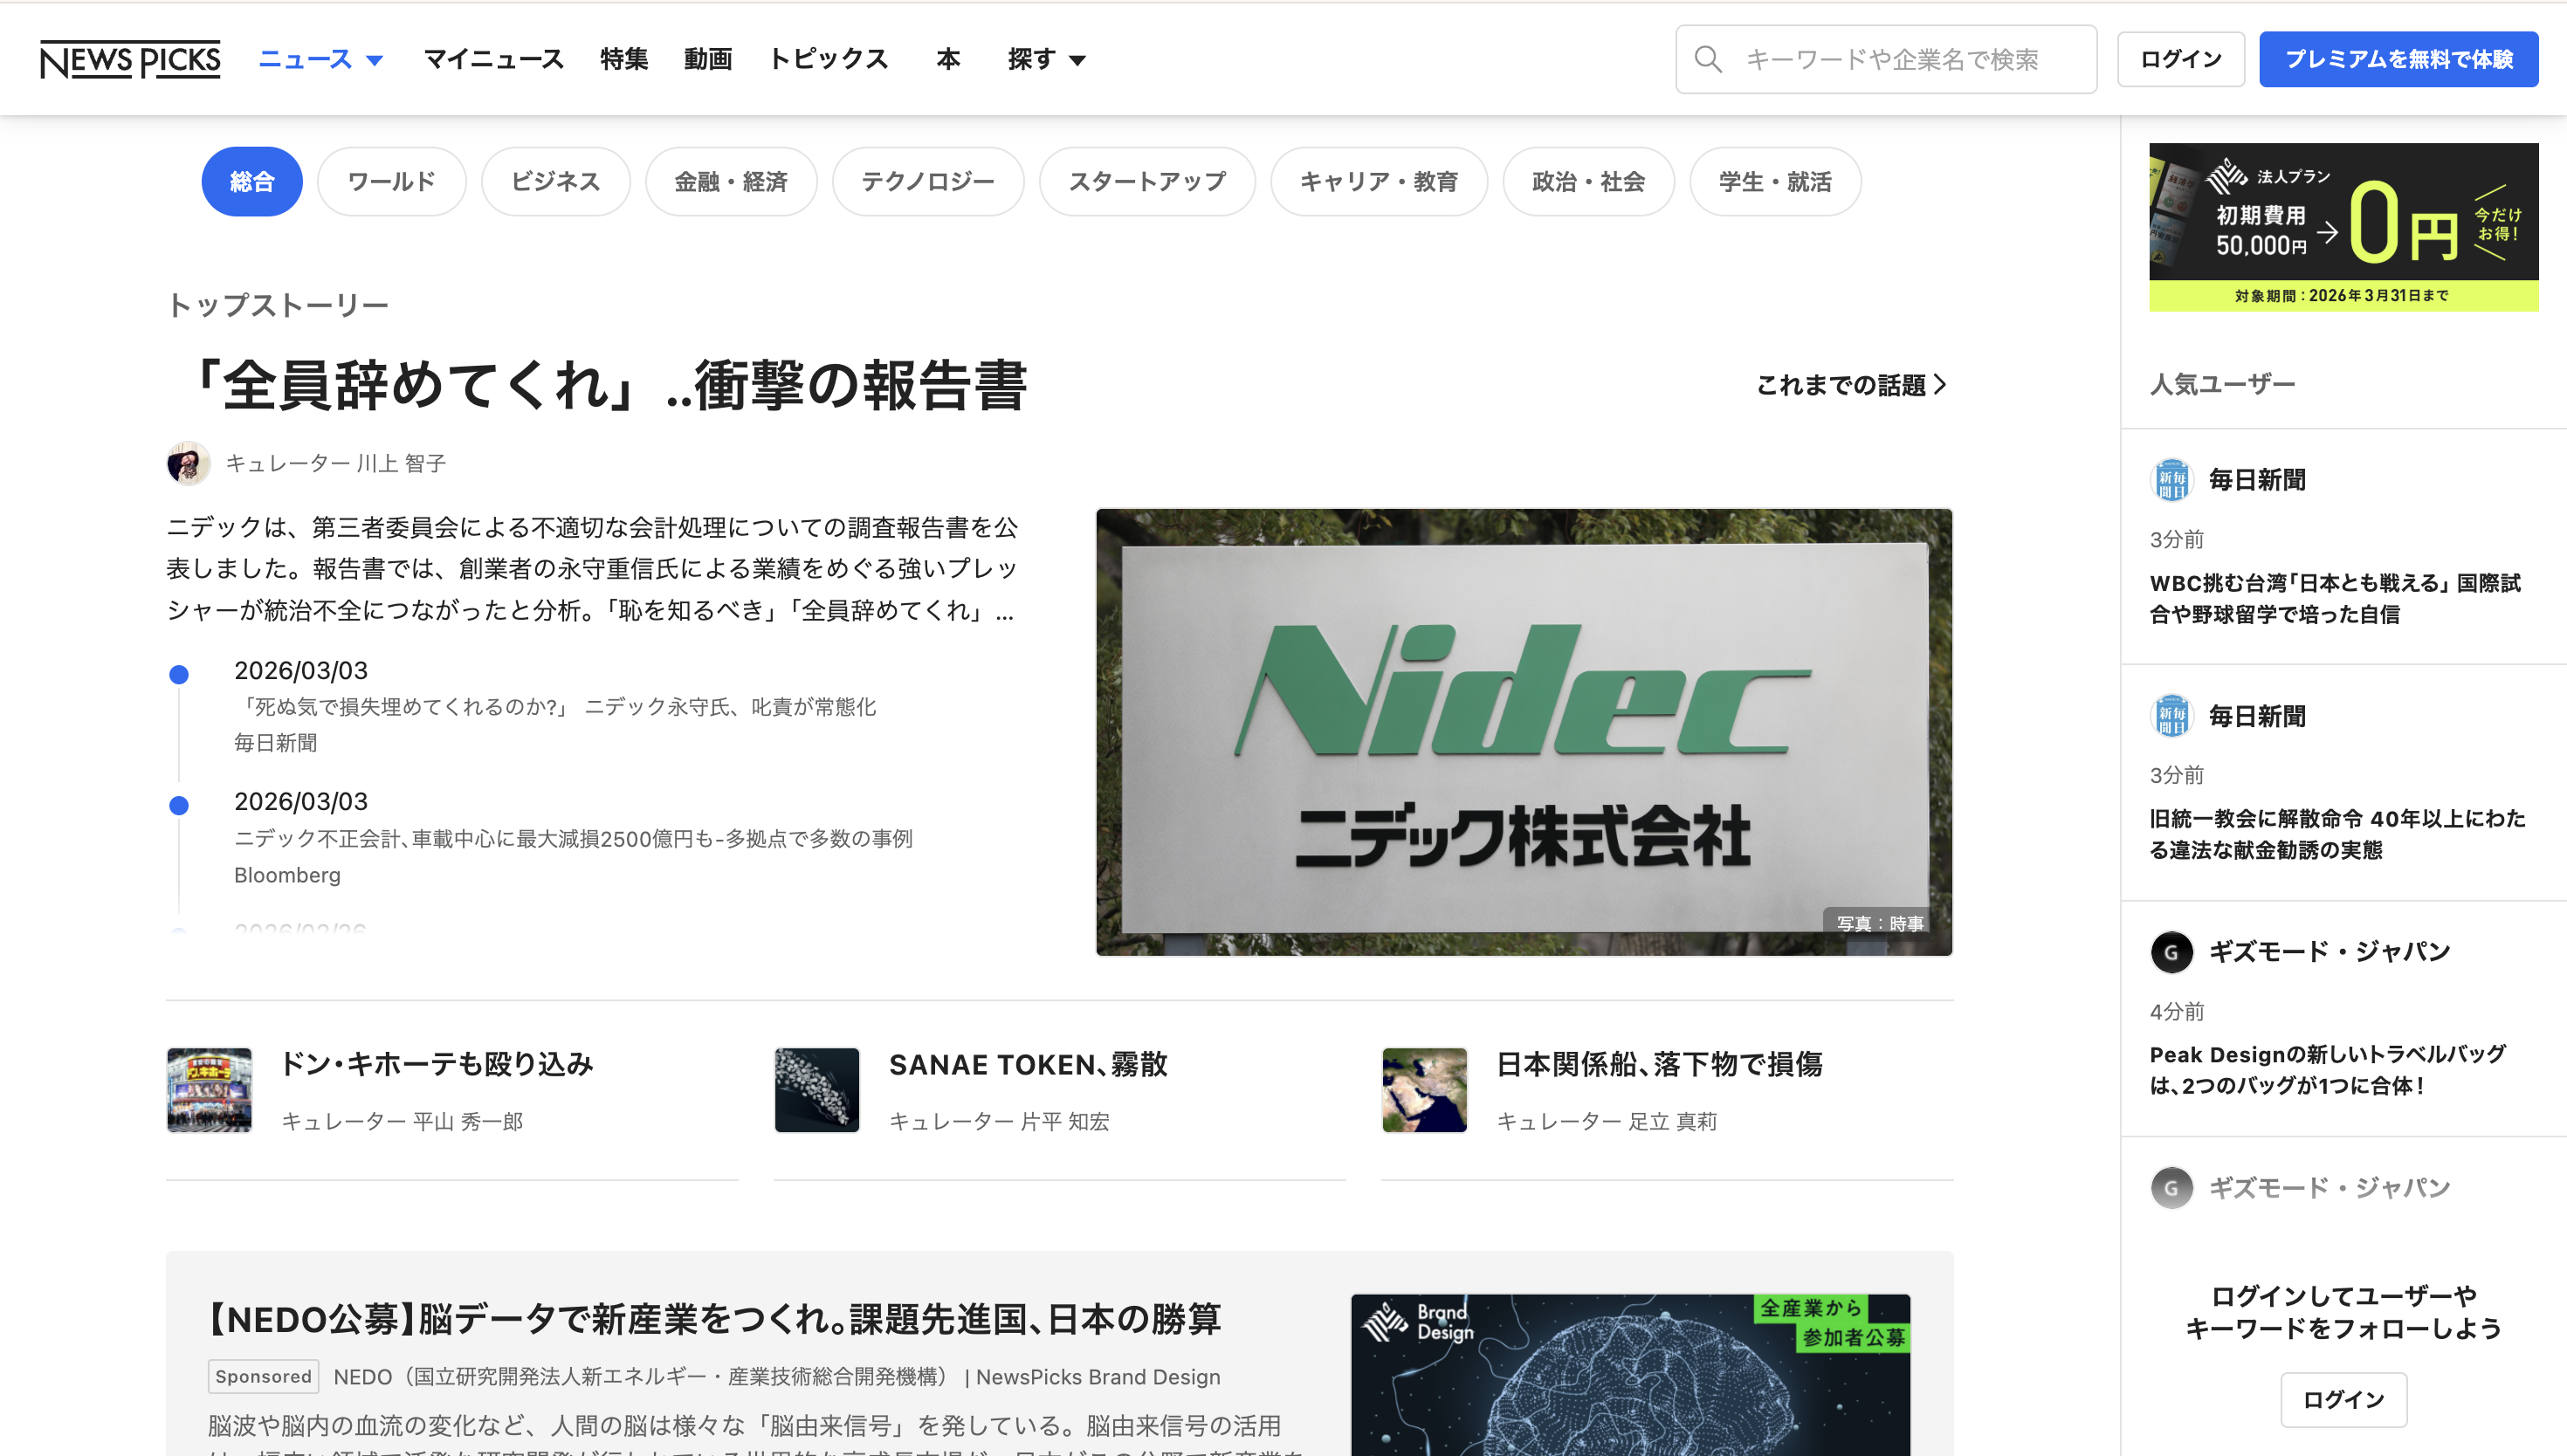Click the second 毎日新聞 avatar icon
Image resolution: width=2567 pixels, height=1456 pixels.
(x=2173, y=716)
